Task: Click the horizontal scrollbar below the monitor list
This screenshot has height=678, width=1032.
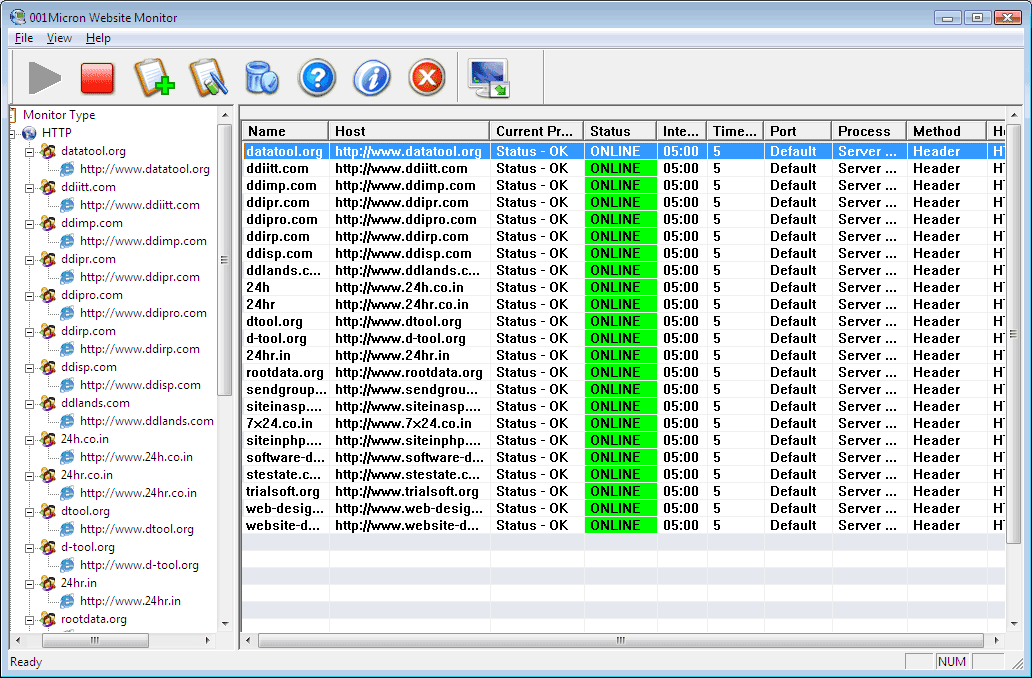Action: tap(620, 640)
